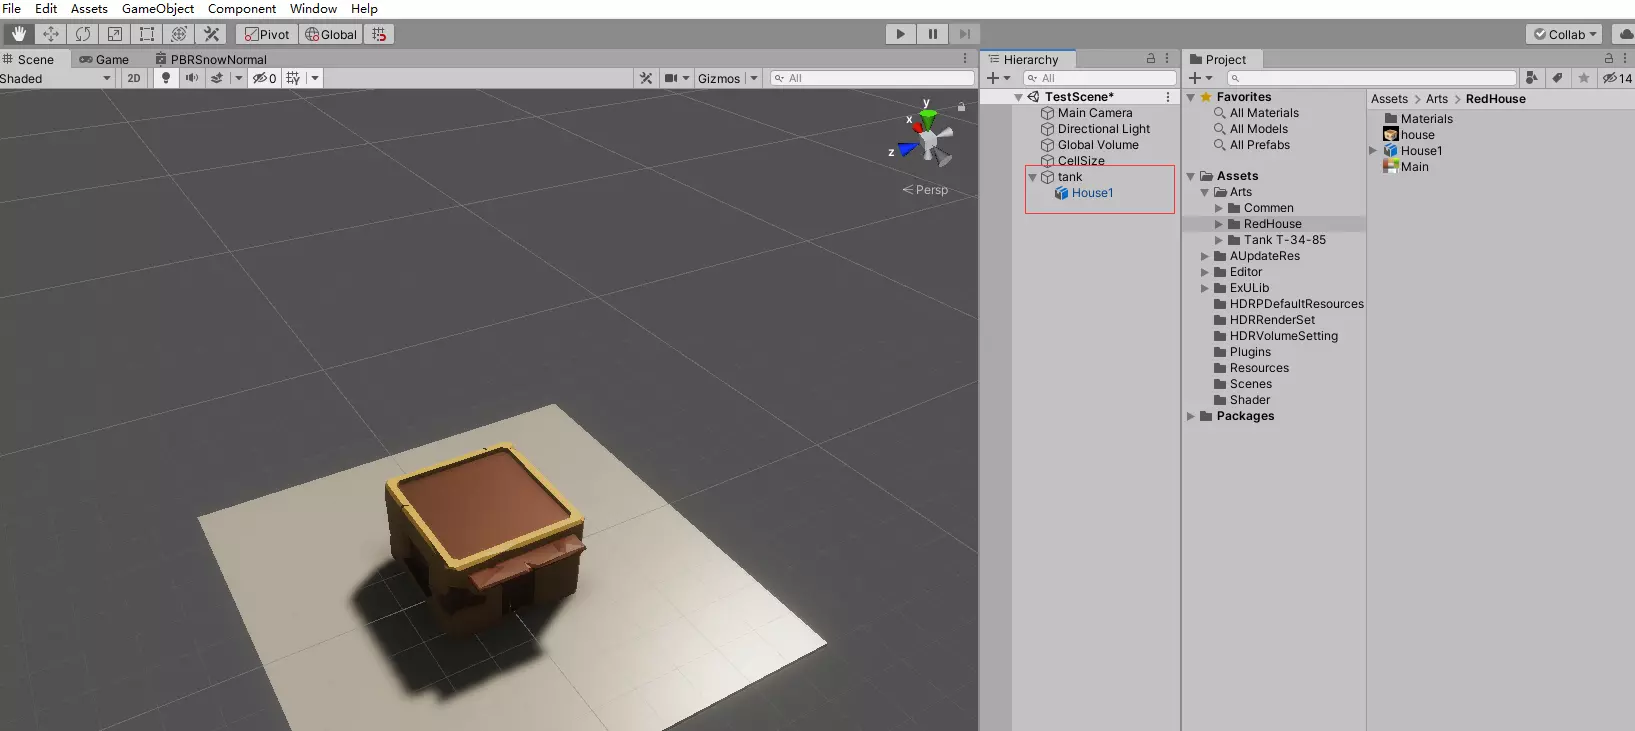Click the Pause button

[x=932, y=34]
